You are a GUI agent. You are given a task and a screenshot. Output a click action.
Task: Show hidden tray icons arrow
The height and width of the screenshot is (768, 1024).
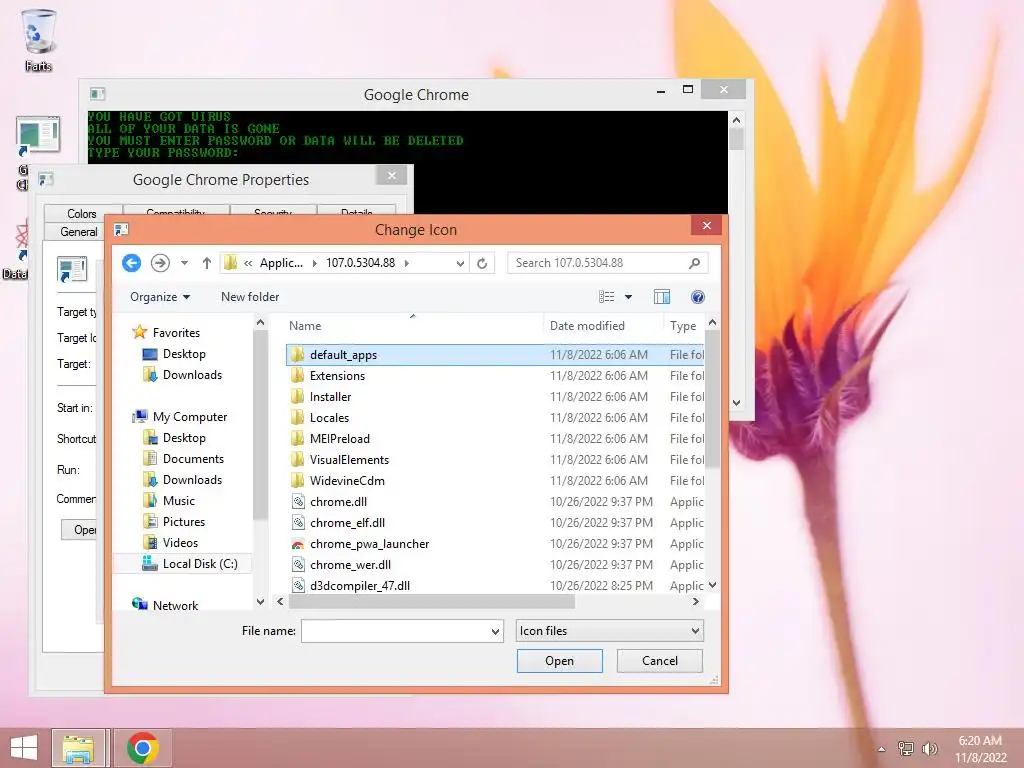tap(881, 749)
